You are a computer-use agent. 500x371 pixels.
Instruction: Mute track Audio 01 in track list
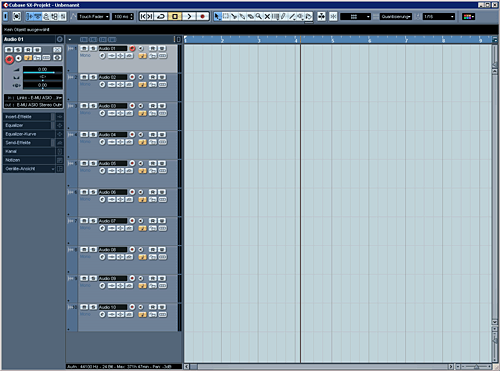(x=84, y=48)
